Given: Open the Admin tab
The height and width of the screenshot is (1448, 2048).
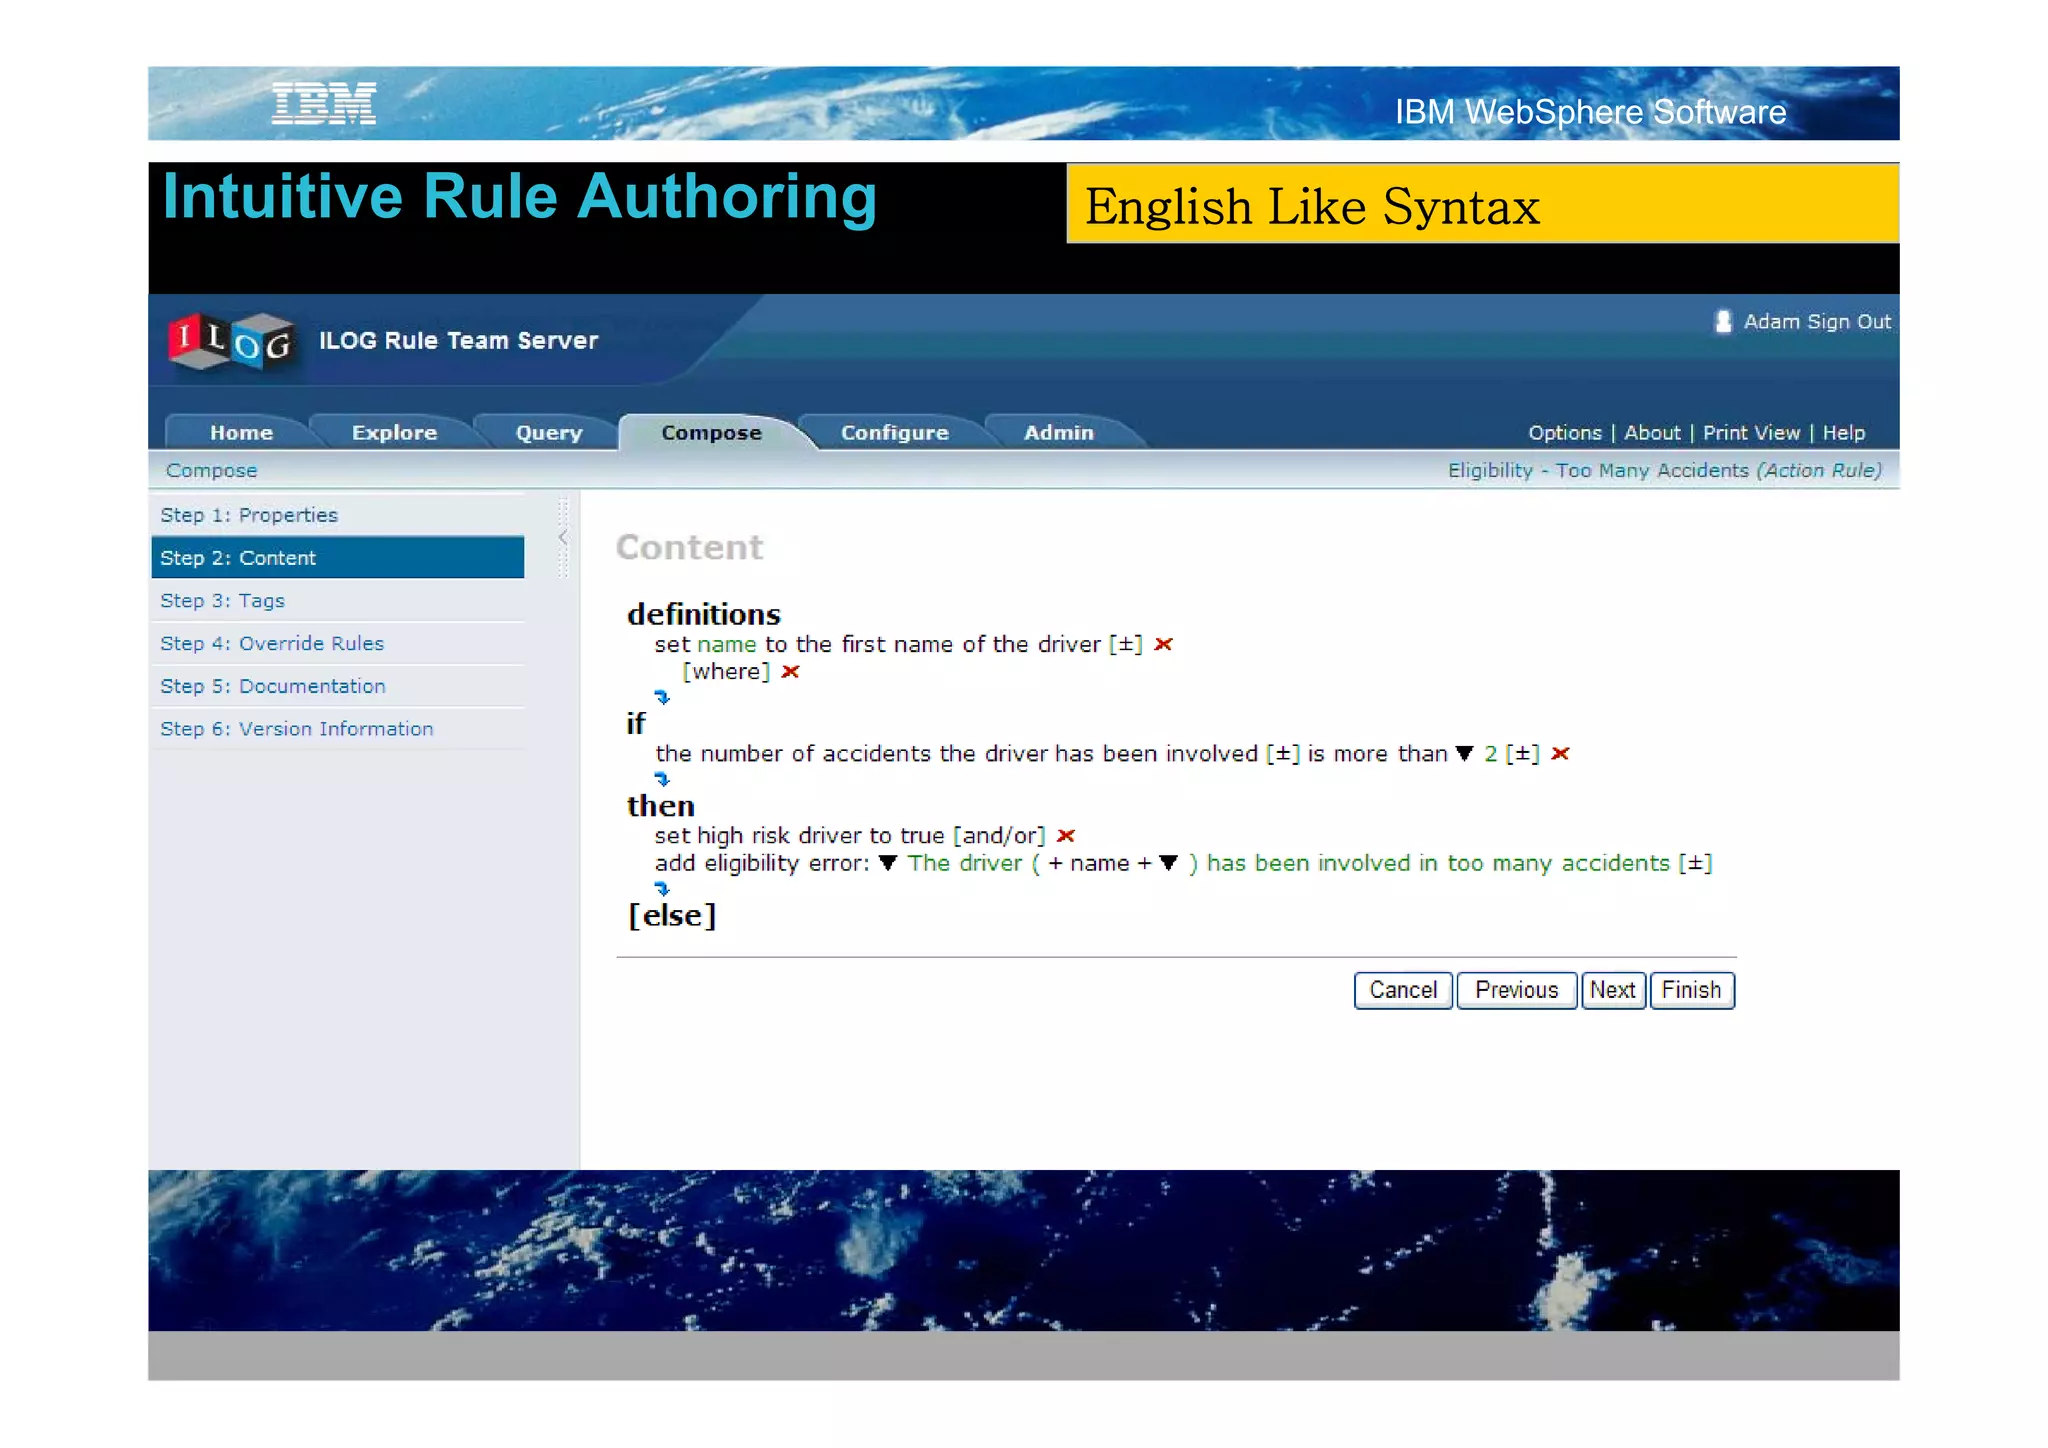Looking at the screenshot, I should pyautogui.click(x=1059, y=433).
